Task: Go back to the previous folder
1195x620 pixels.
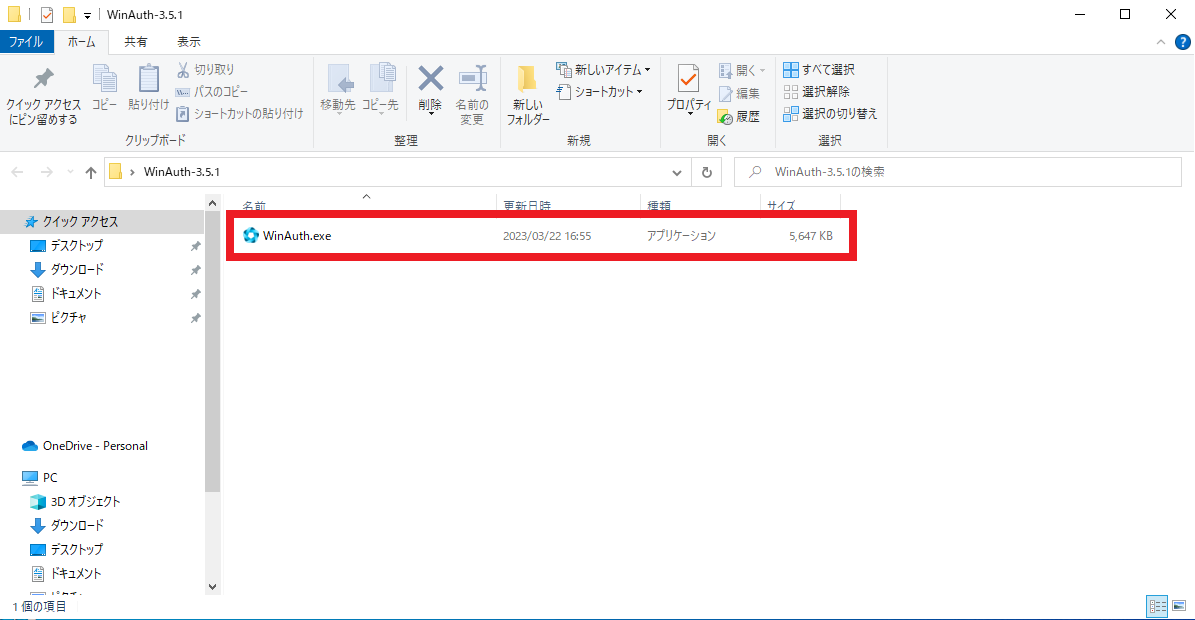Action: (x=18, y=172)
